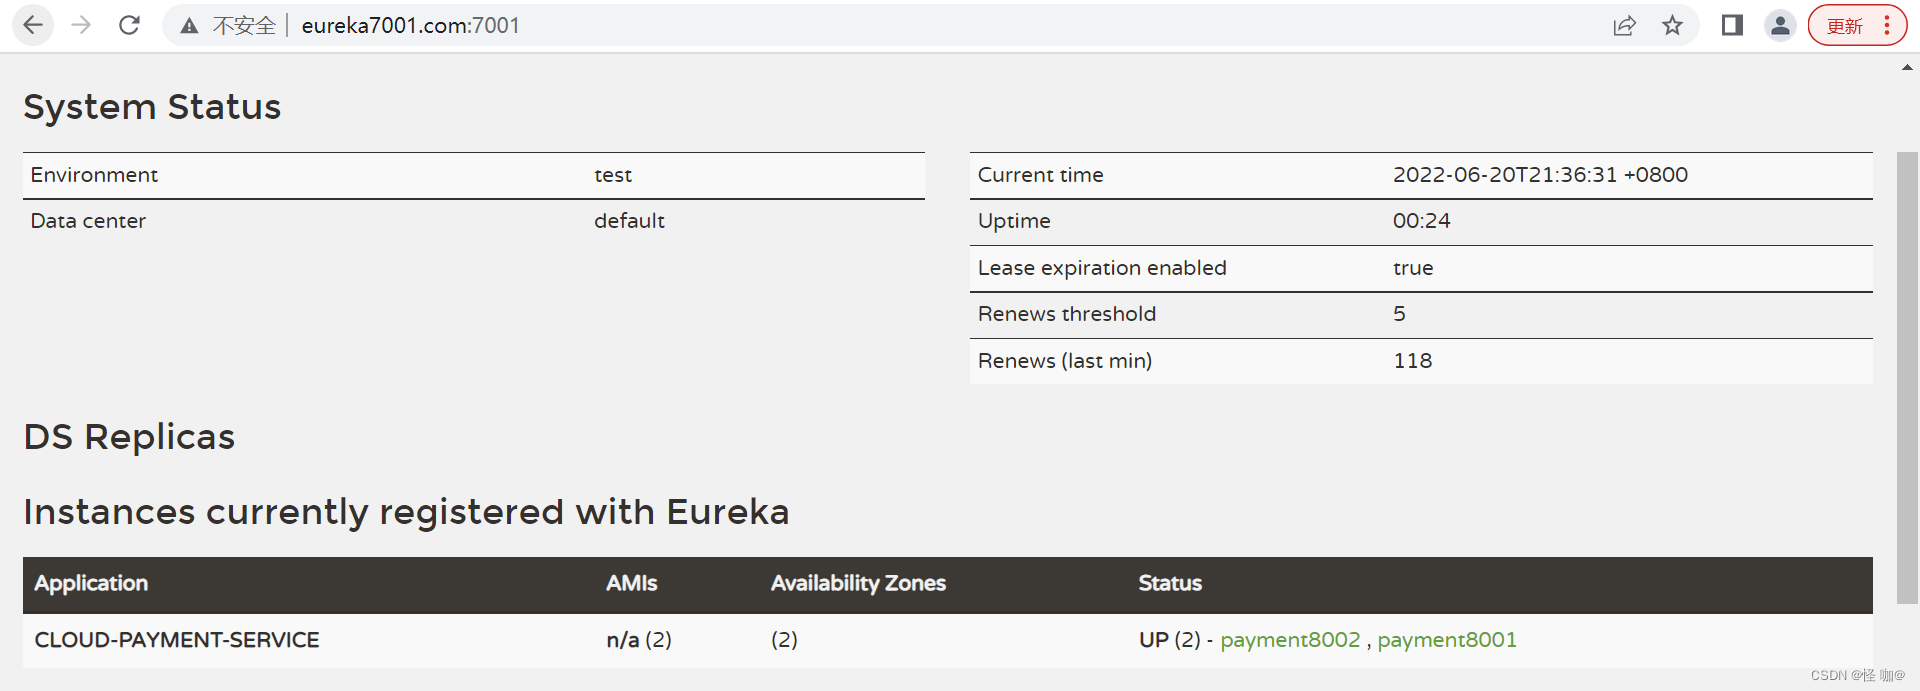
Task: Select the CLOUD-PAYMENT-SERVICE application name
Action: point(177,640)
